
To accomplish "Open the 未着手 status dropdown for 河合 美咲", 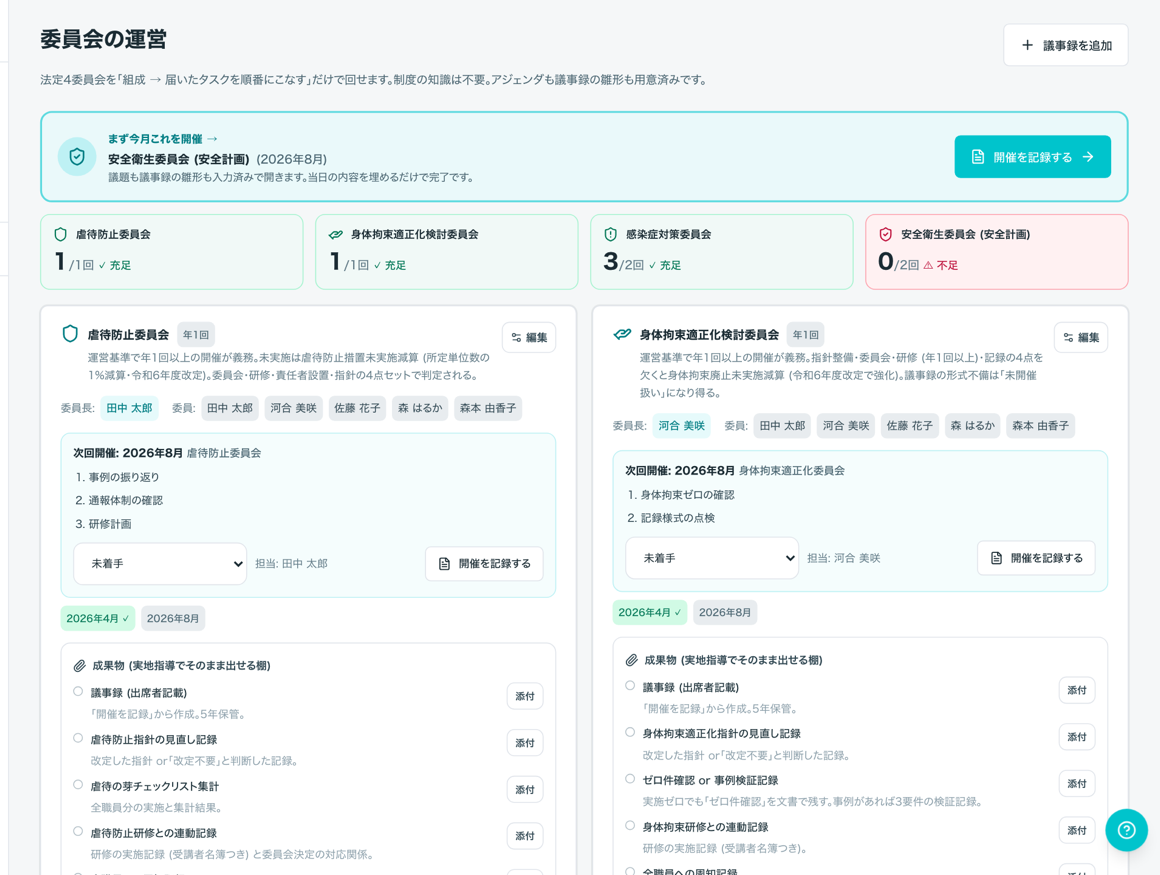I will [x=712, y=558].
